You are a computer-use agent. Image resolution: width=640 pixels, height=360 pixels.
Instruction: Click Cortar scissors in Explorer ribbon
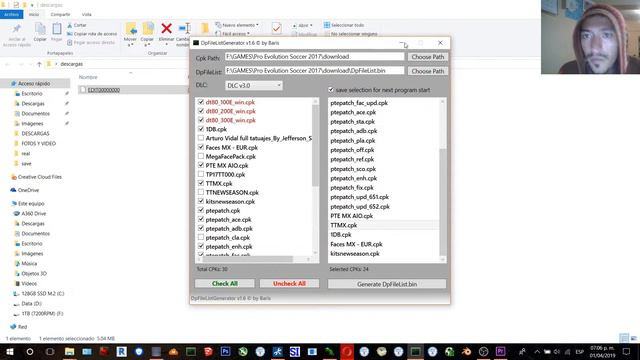pyautogui.click(x=77, y=25)
